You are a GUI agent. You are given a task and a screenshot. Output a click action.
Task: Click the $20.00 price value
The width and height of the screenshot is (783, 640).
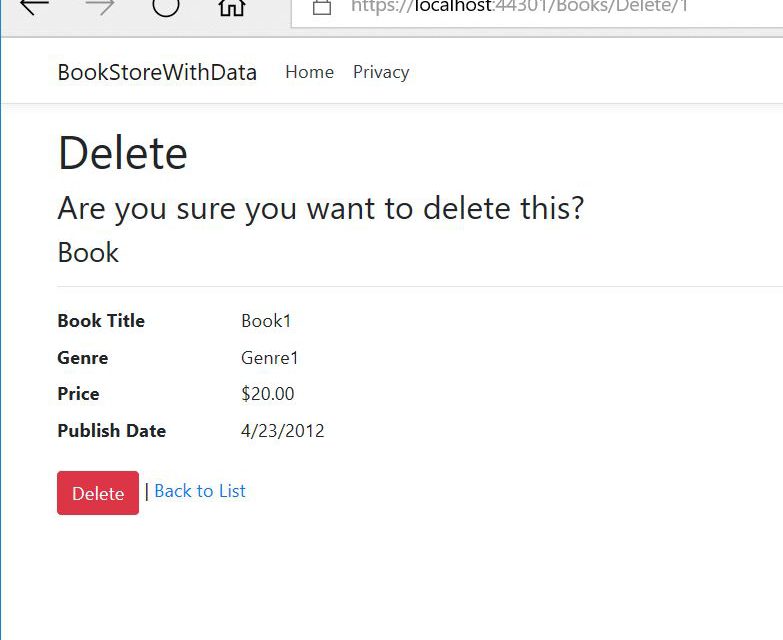268,394
